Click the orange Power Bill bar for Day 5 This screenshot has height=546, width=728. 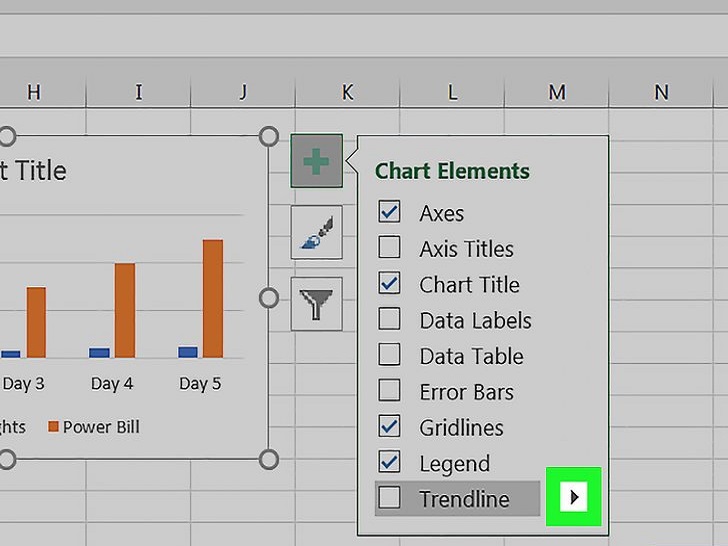(x=213, y=299)
